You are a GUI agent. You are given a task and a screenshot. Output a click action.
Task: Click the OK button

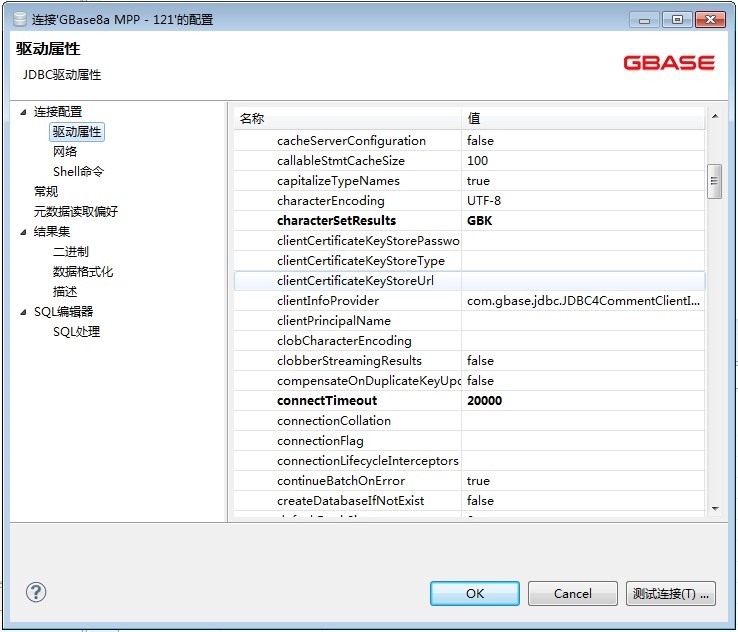475,593
